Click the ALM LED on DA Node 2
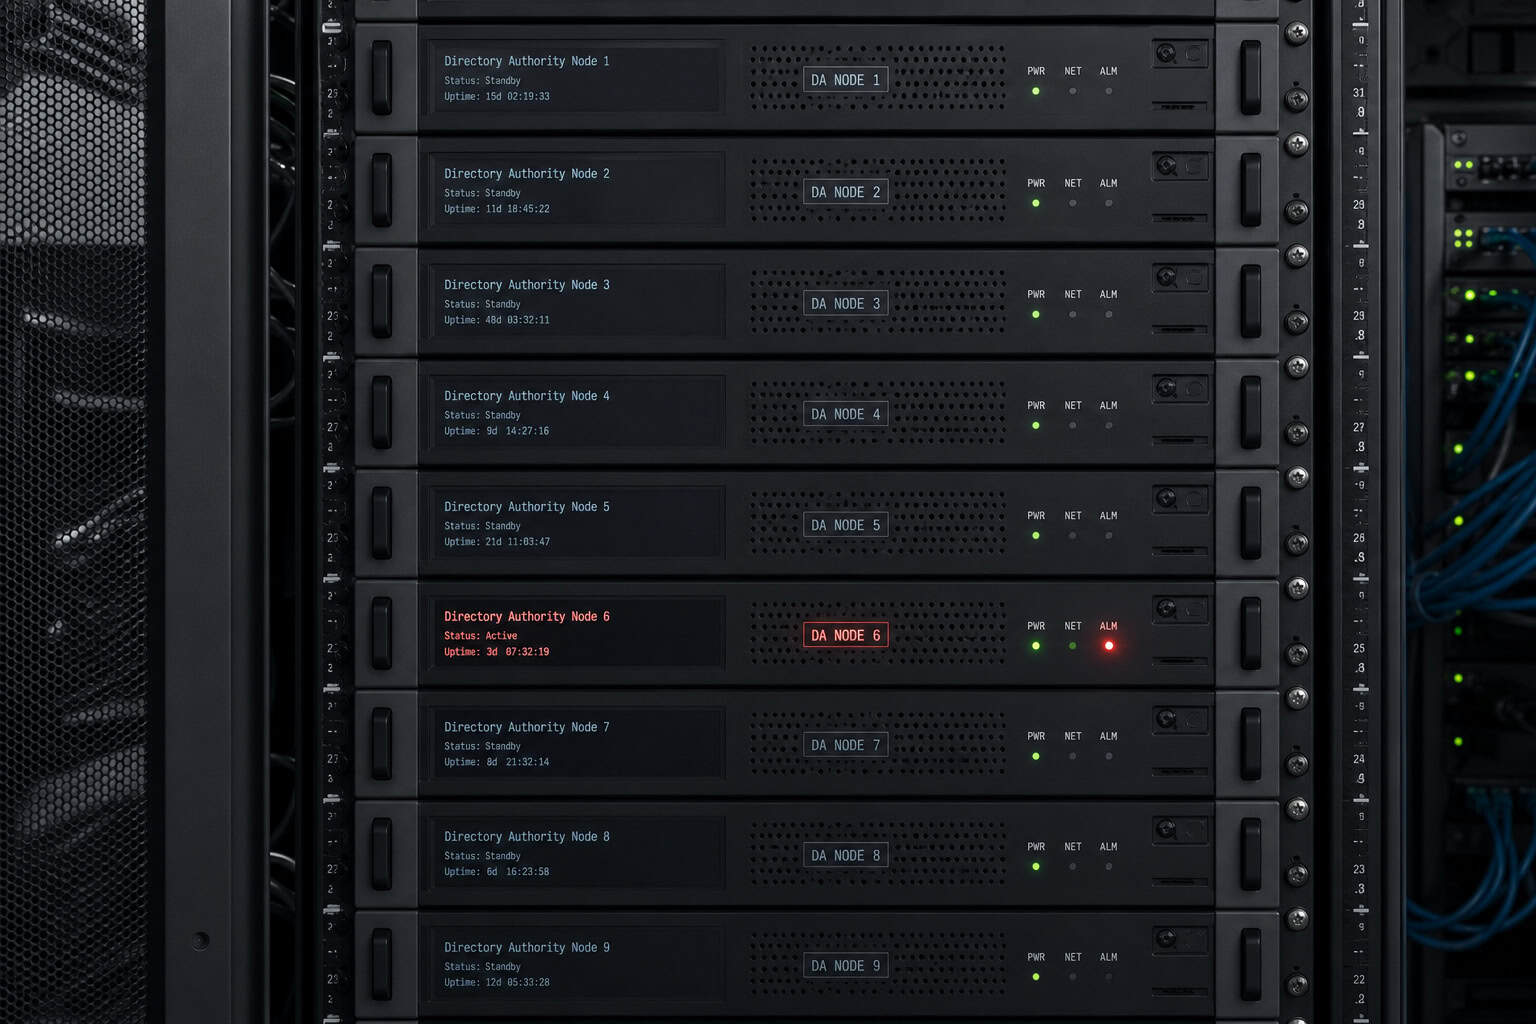The height and width of the screenshot is (1024, 1536). [1109, 203]
